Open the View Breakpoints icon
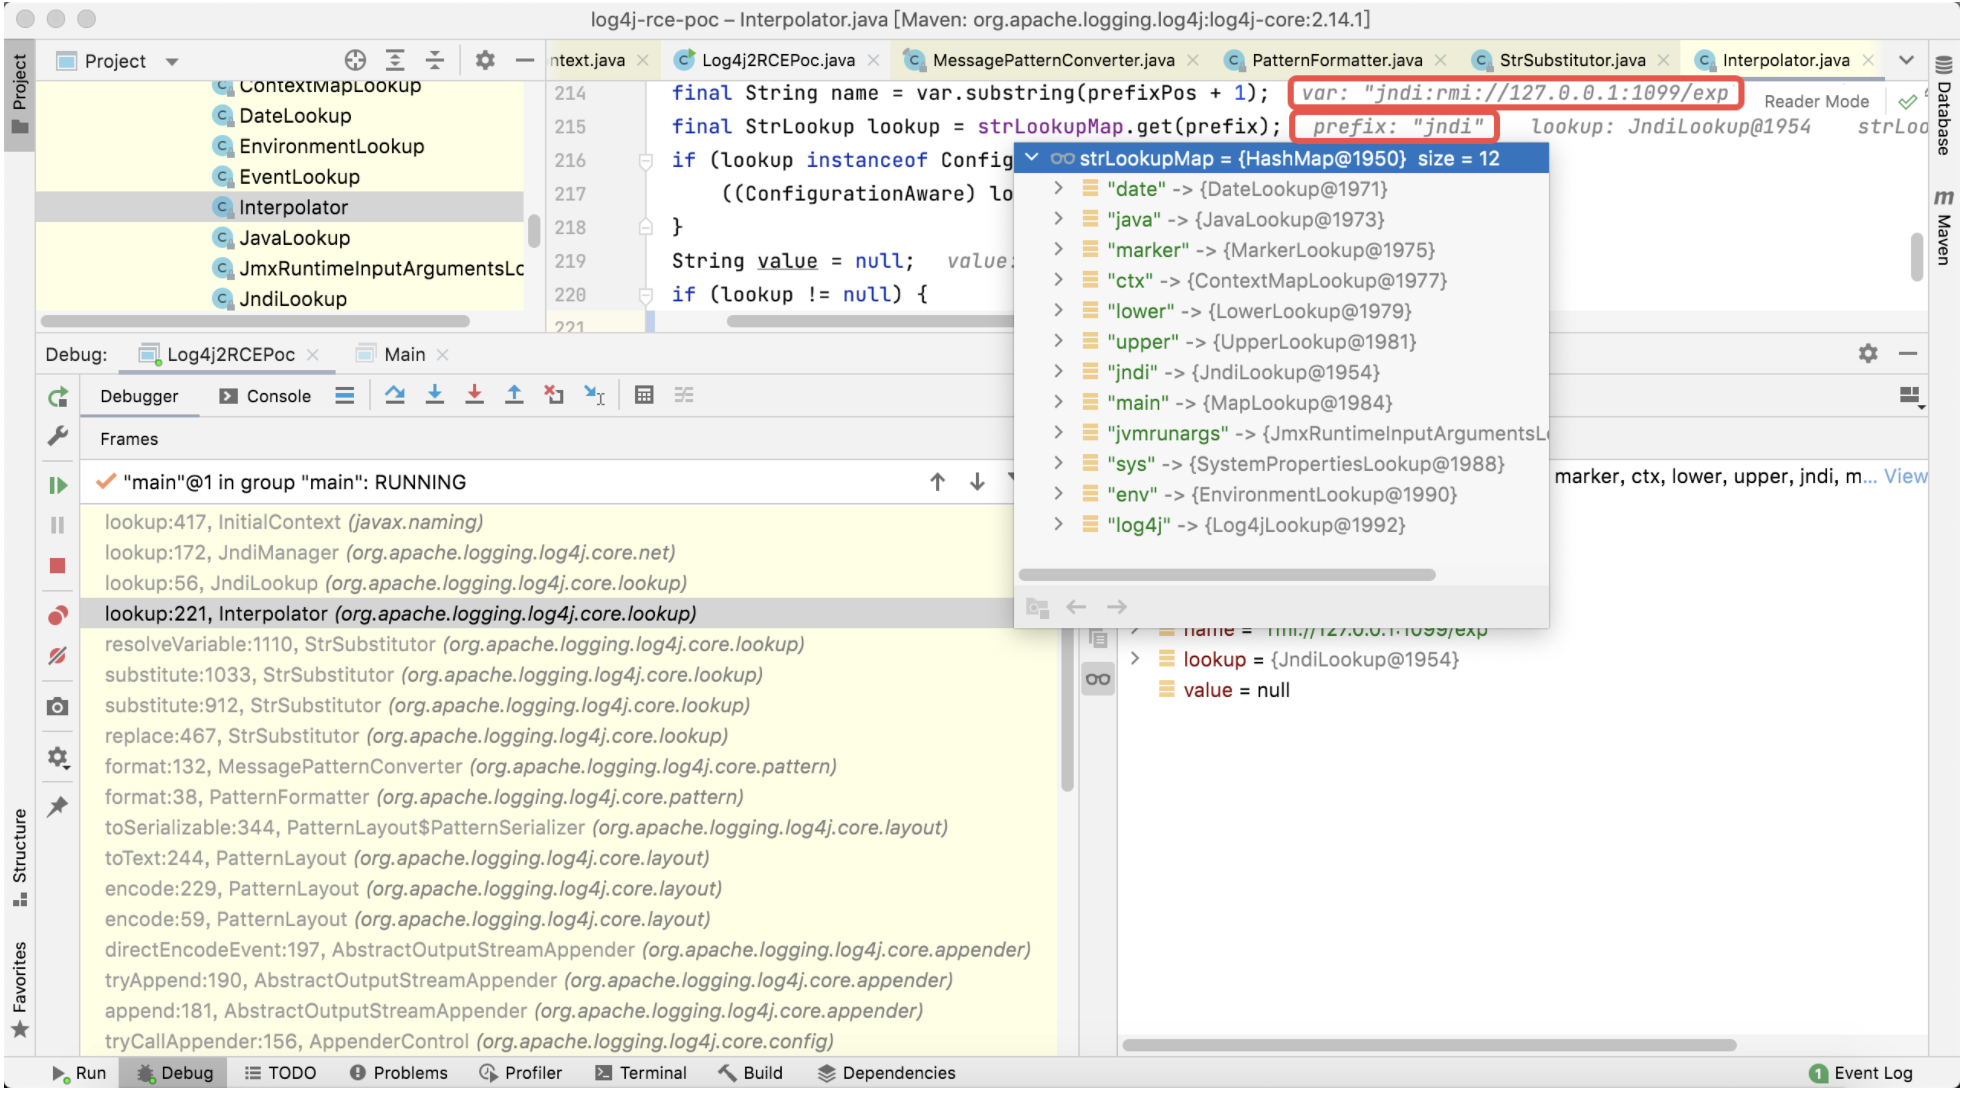The image size is (1964, 1094). (58, 615)
